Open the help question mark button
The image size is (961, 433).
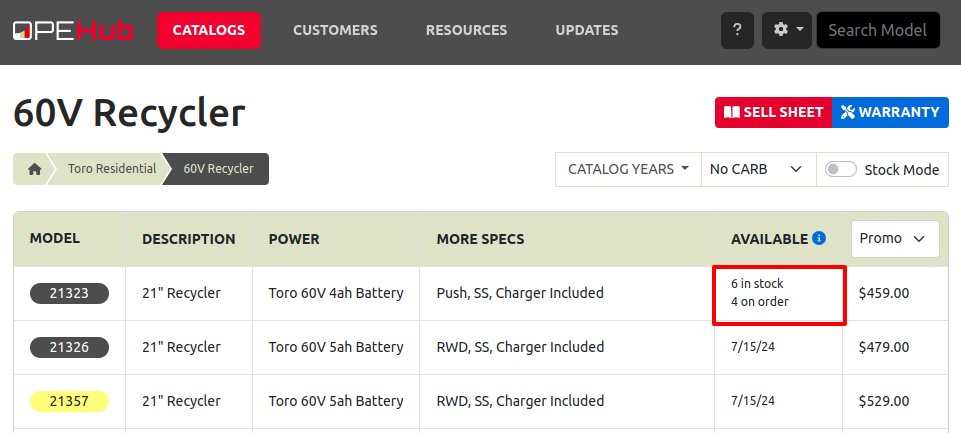pyautogui.click(x=737, y=30)
